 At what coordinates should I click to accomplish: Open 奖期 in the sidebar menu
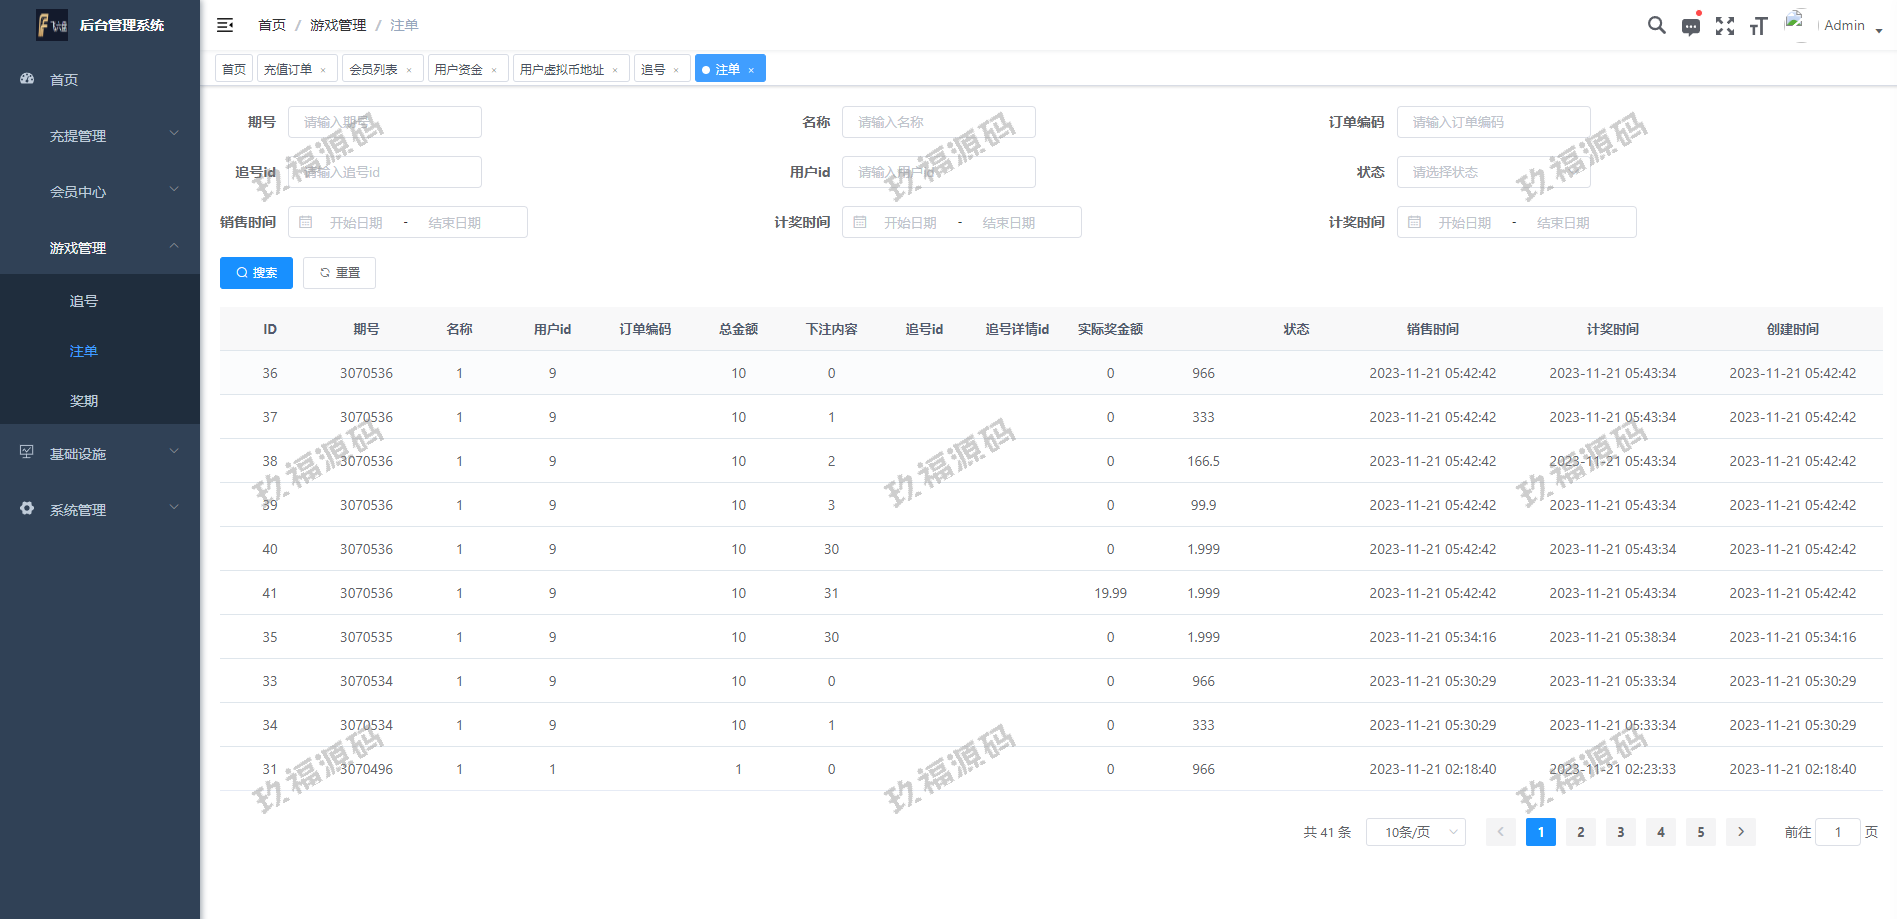point(84,401)
